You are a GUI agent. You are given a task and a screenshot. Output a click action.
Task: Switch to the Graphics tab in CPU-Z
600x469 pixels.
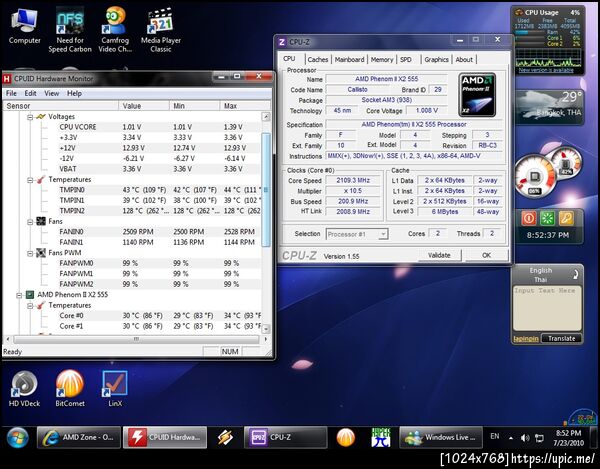[x=436, y=60]
